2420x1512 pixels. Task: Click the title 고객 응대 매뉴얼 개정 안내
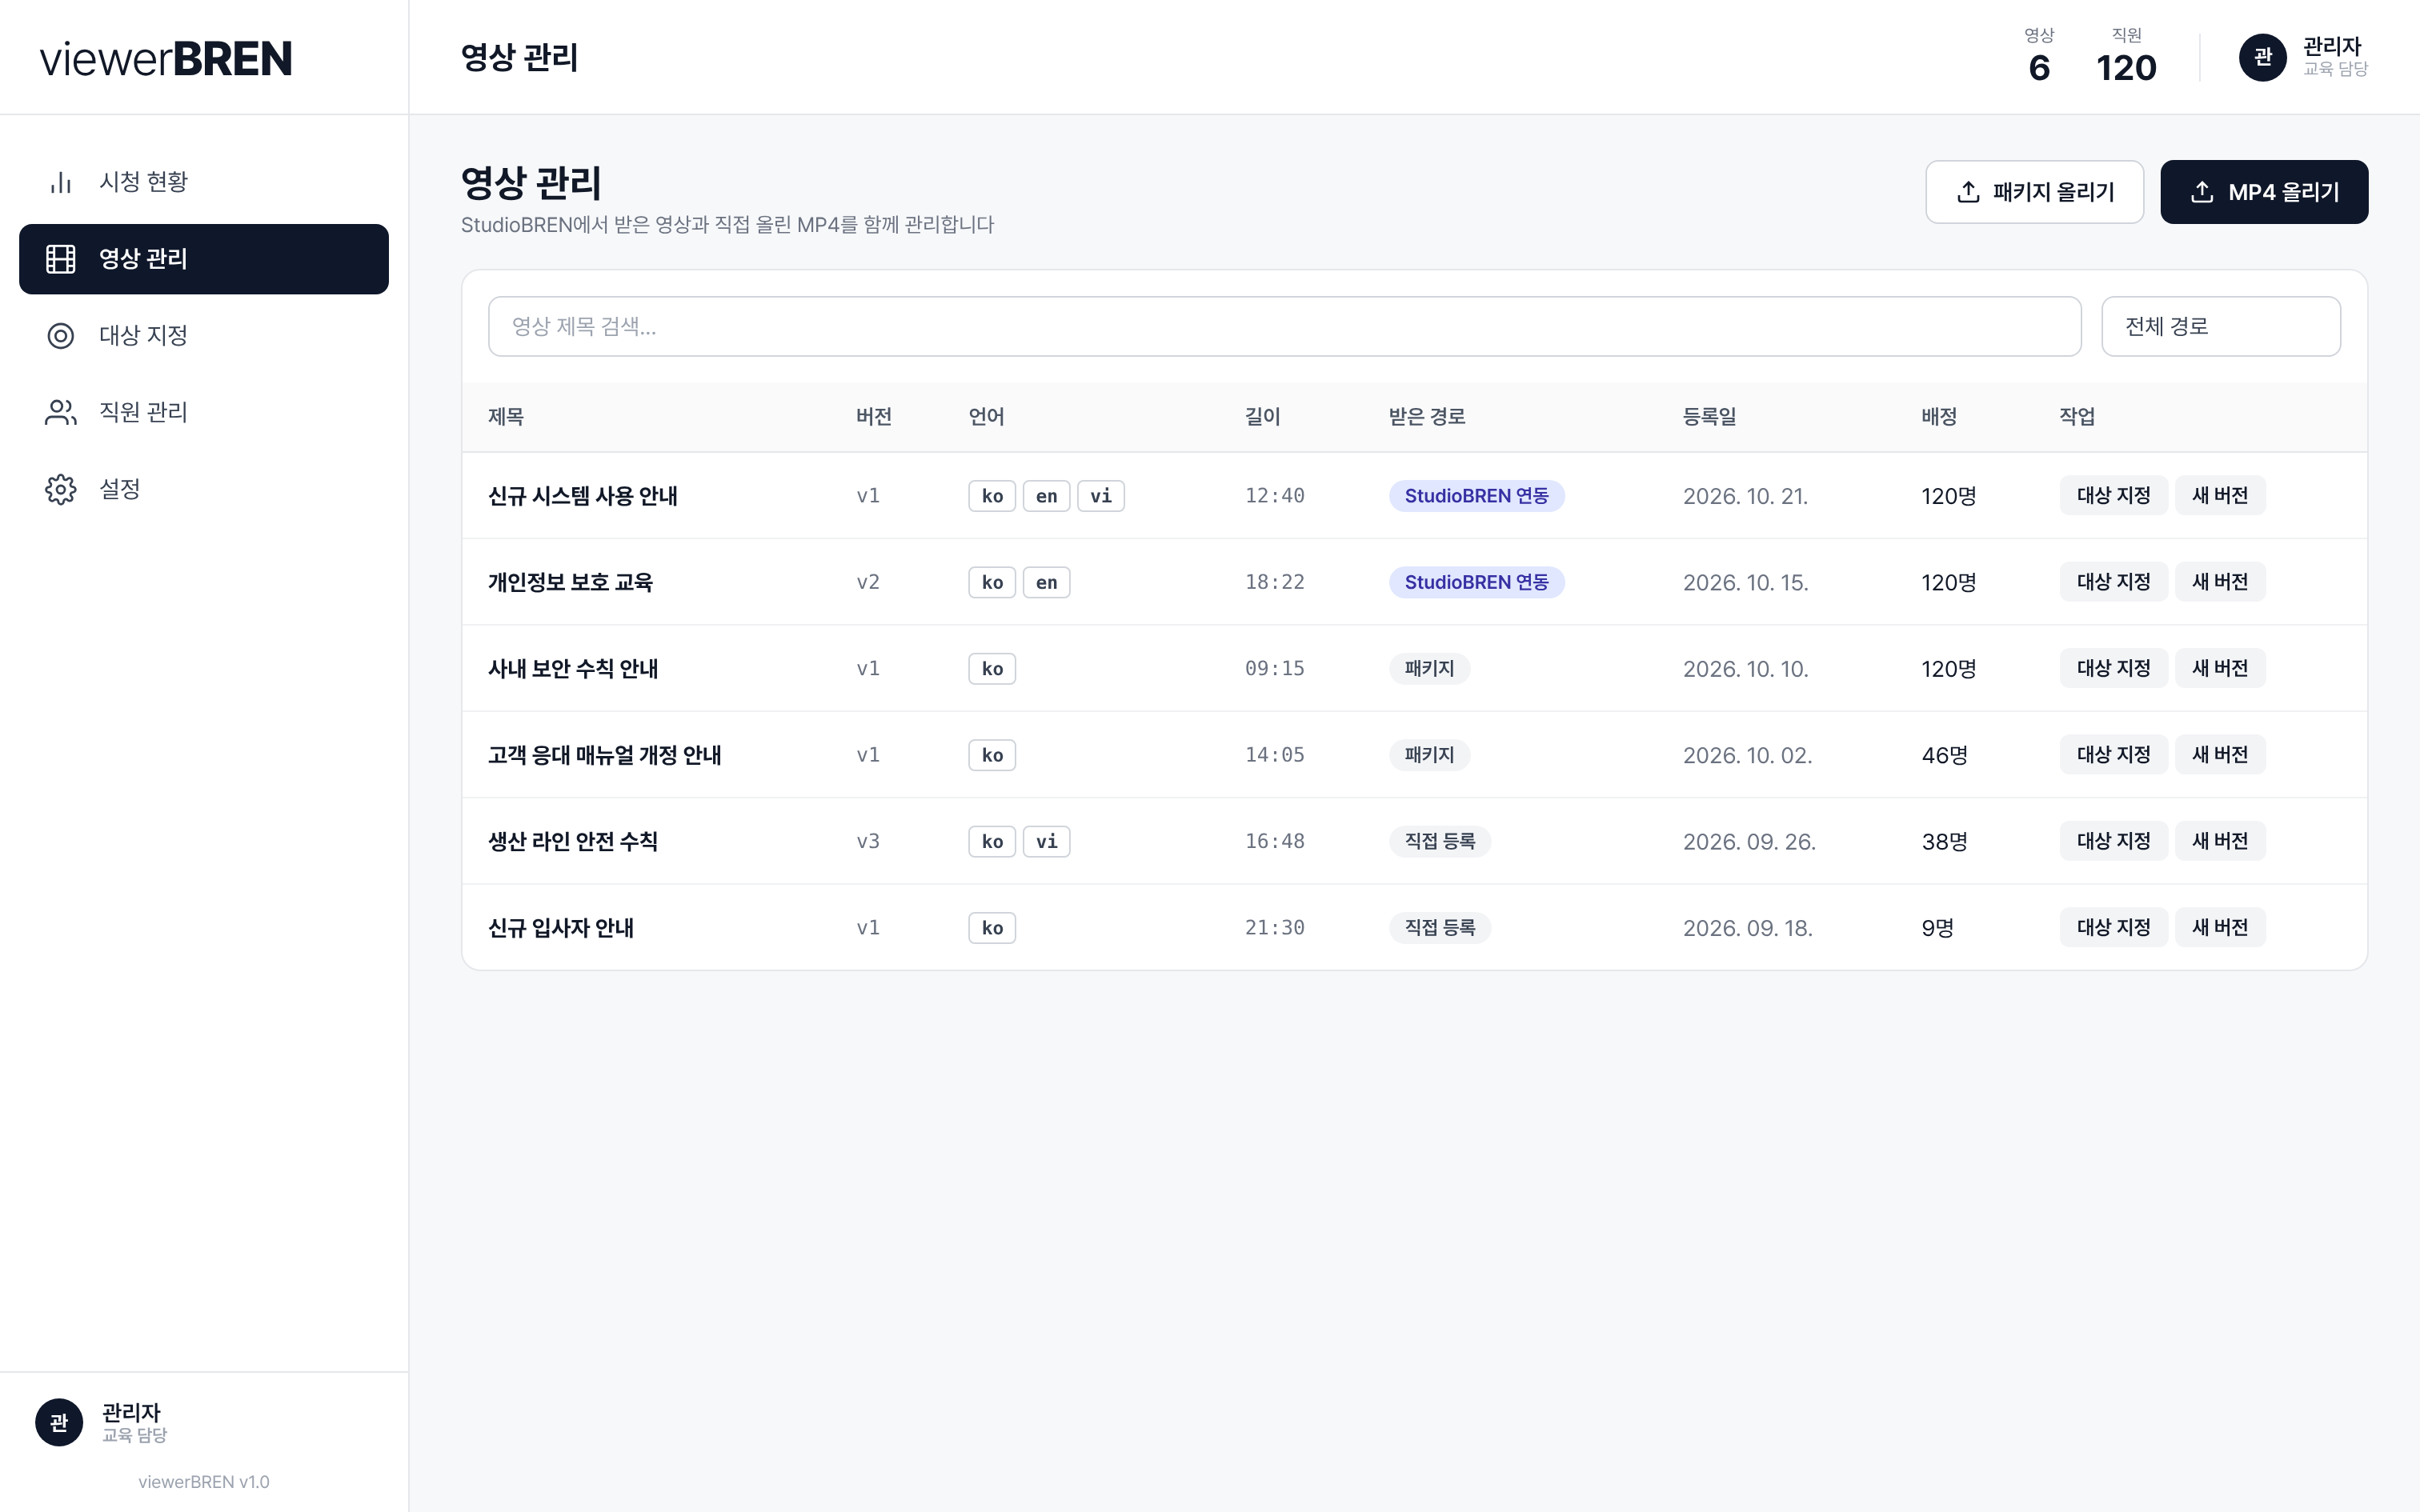pos(604,755)
